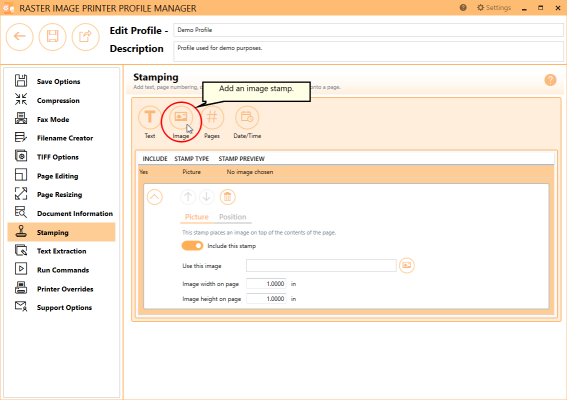
Task: Select the Picture stamp row
Action: 346,172
